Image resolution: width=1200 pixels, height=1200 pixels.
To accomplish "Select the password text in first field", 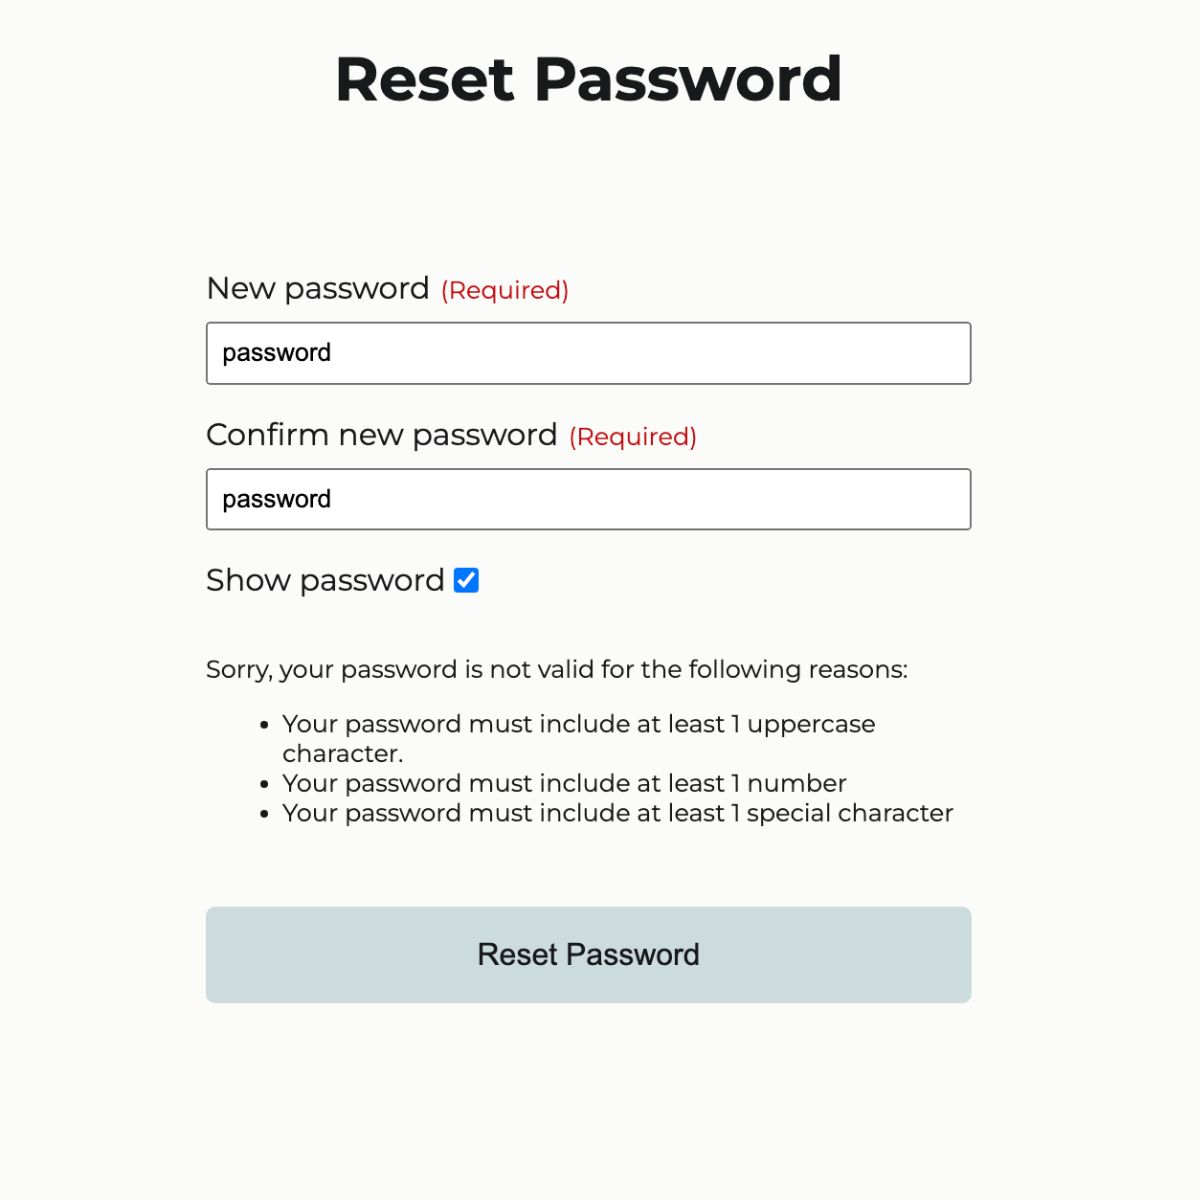I will point(277,353).
